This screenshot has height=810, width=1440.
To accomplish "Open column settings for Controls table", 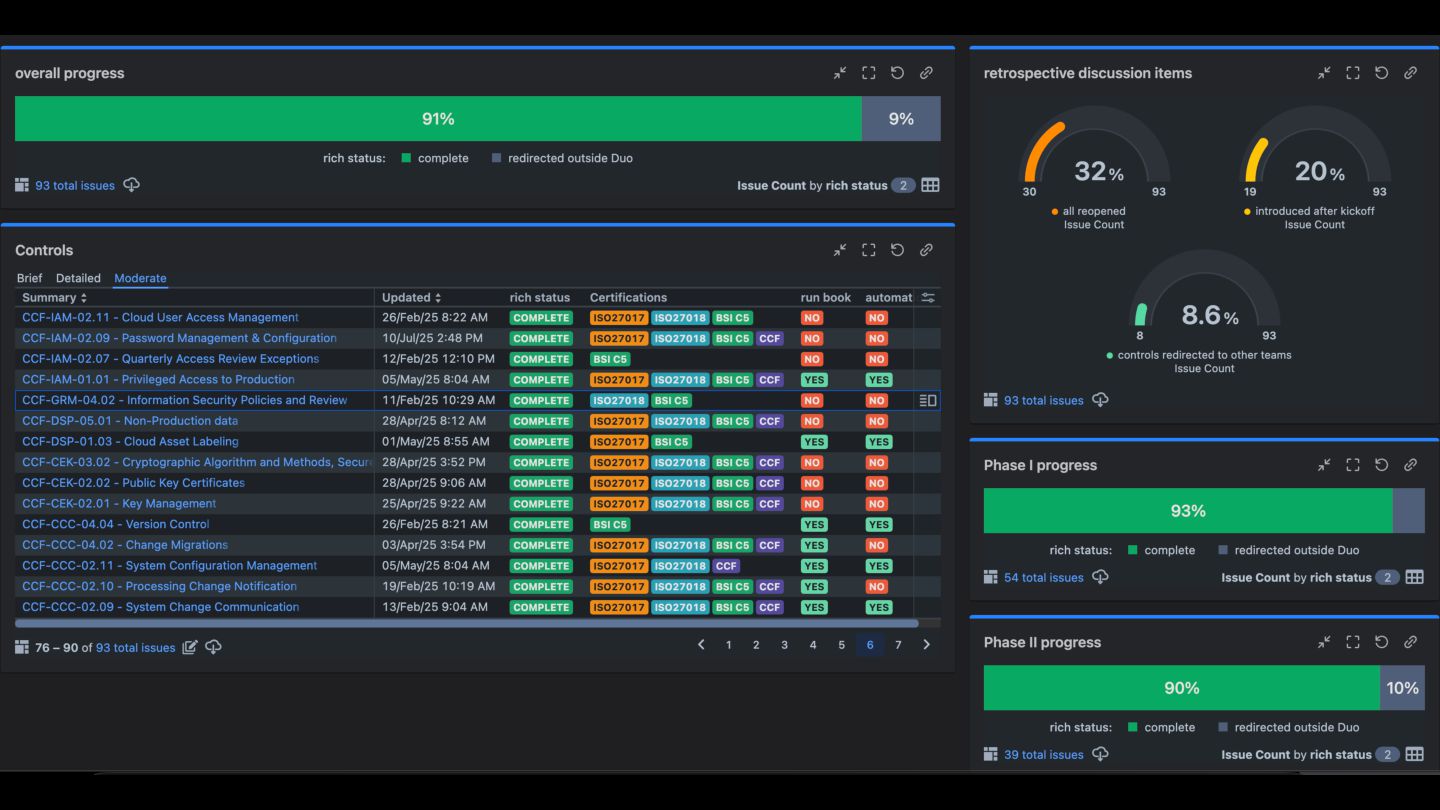I will 928,297.
